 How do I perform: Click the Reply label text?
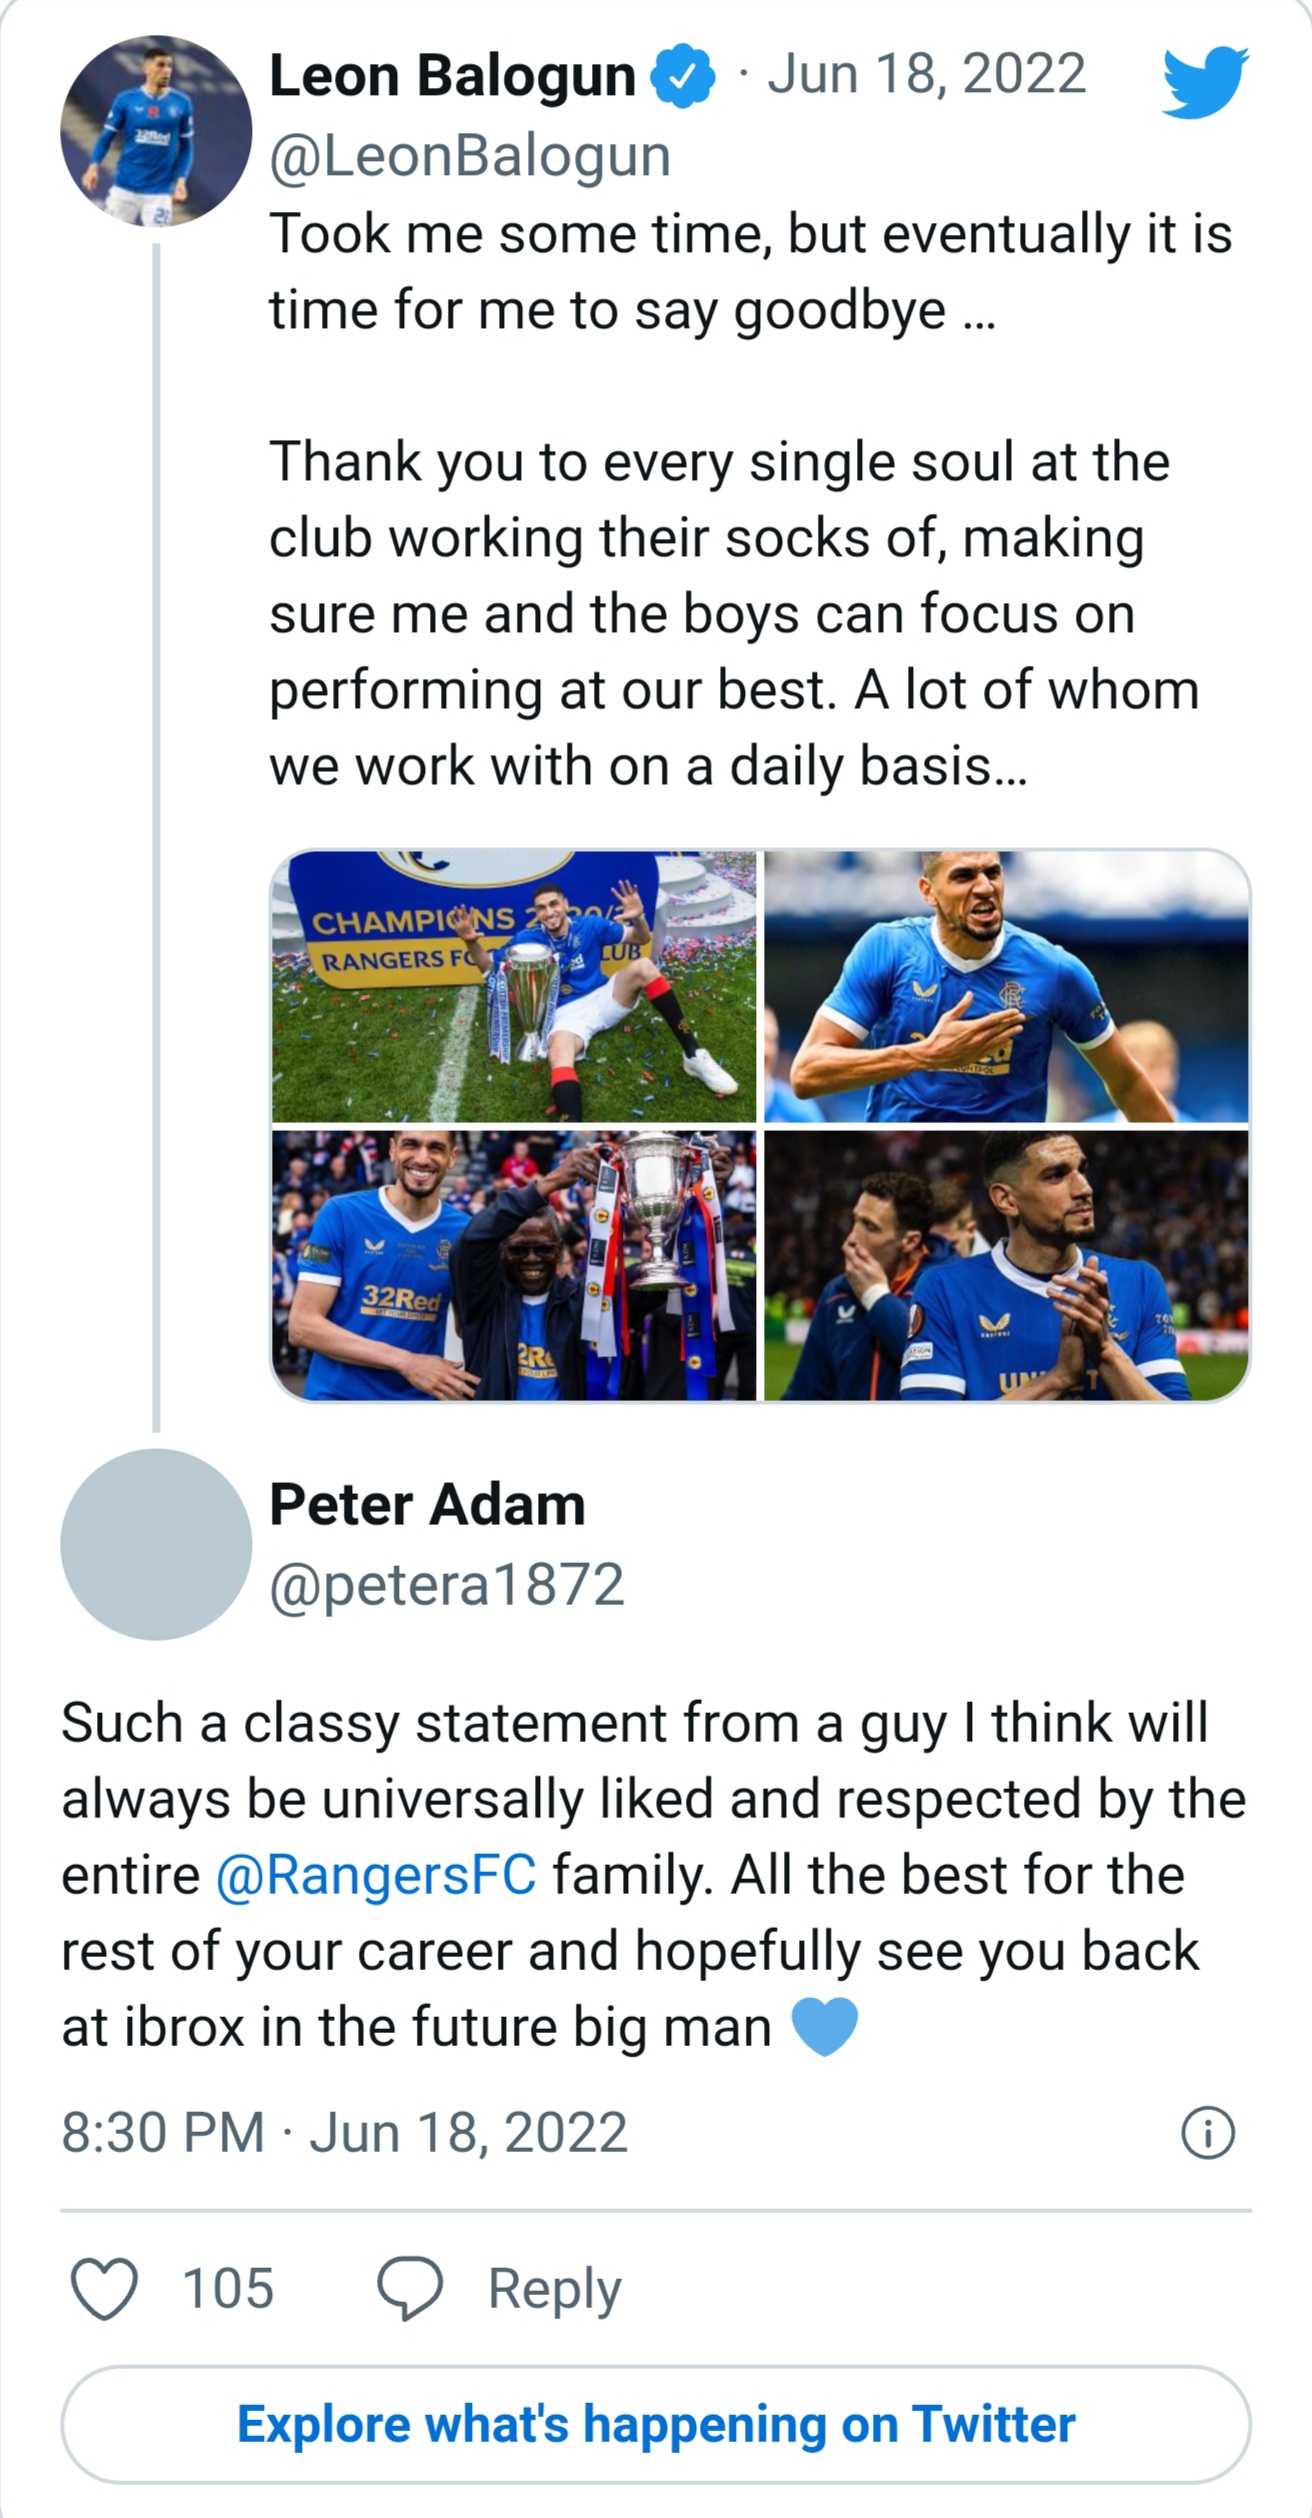click(554, 2288)
